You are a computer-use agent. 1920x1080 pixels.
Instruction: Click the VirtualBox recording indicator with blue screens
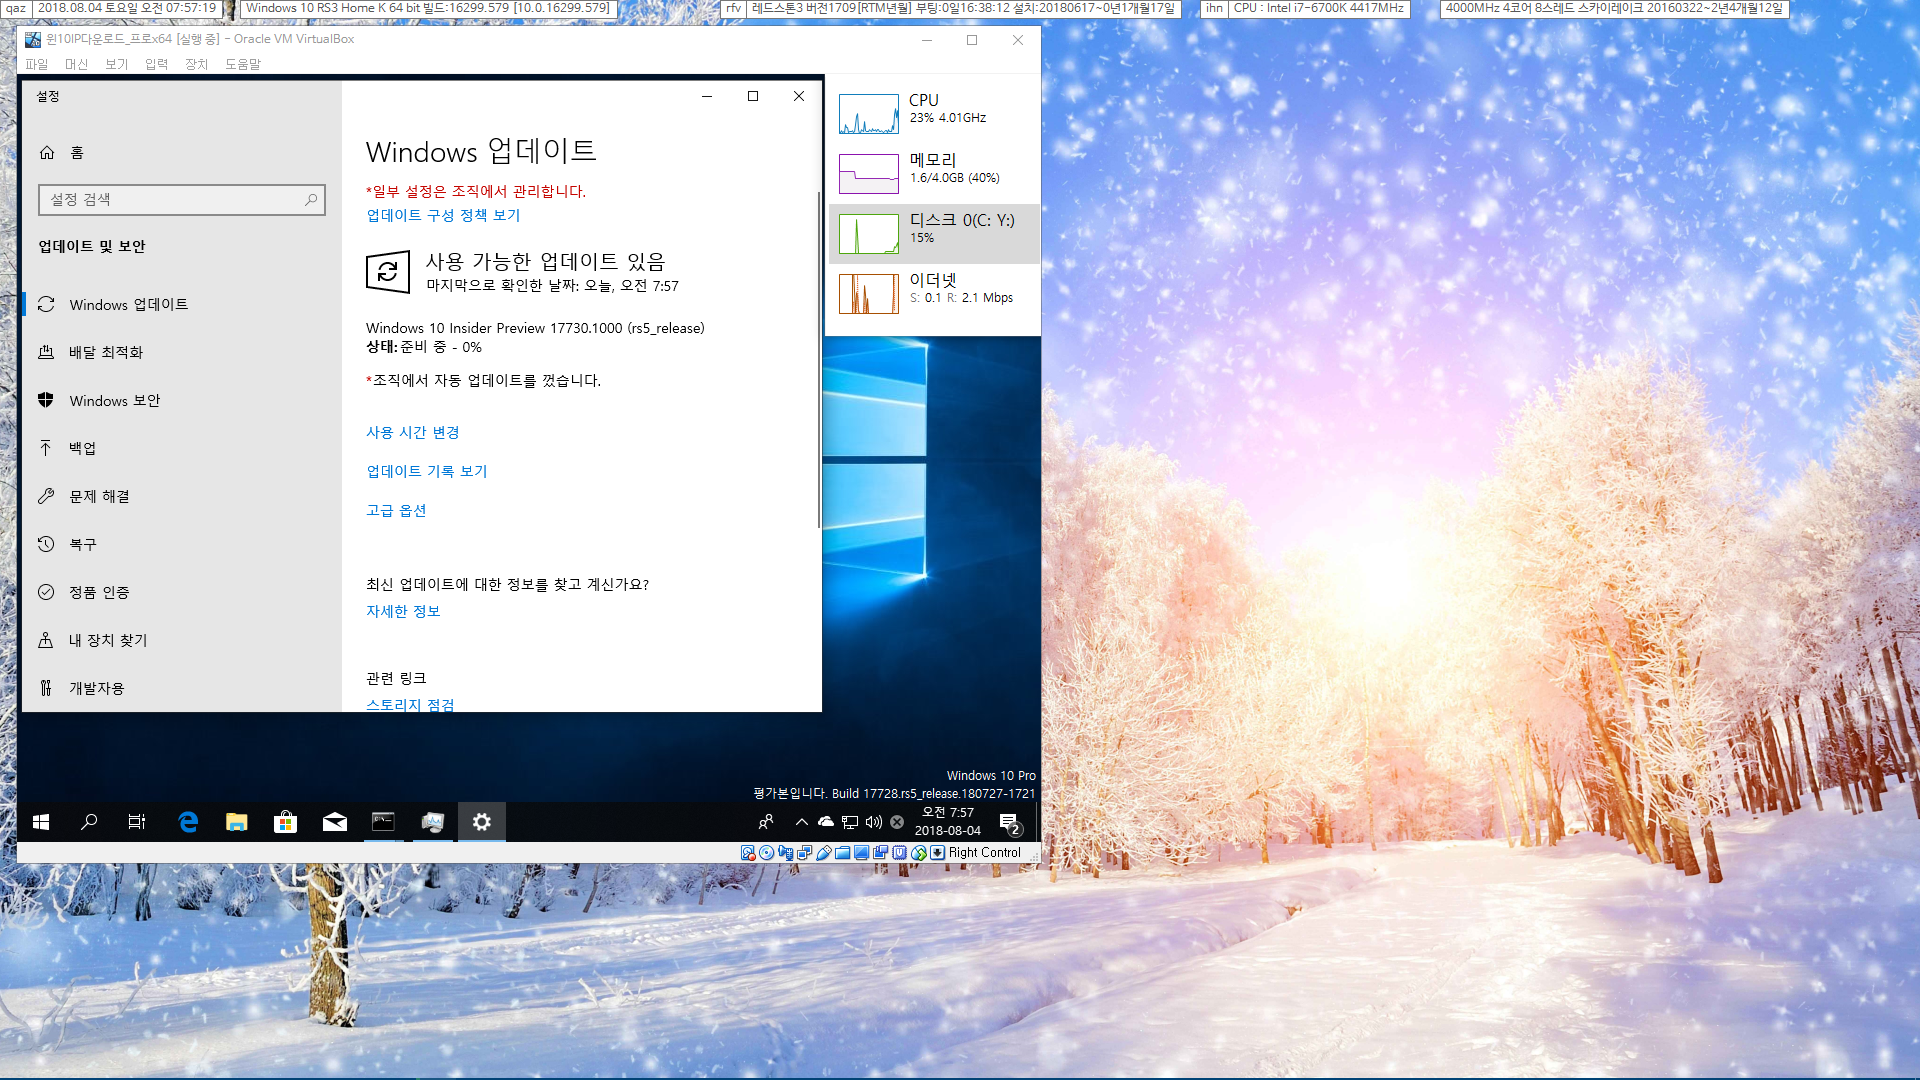[x=880, y=853]
